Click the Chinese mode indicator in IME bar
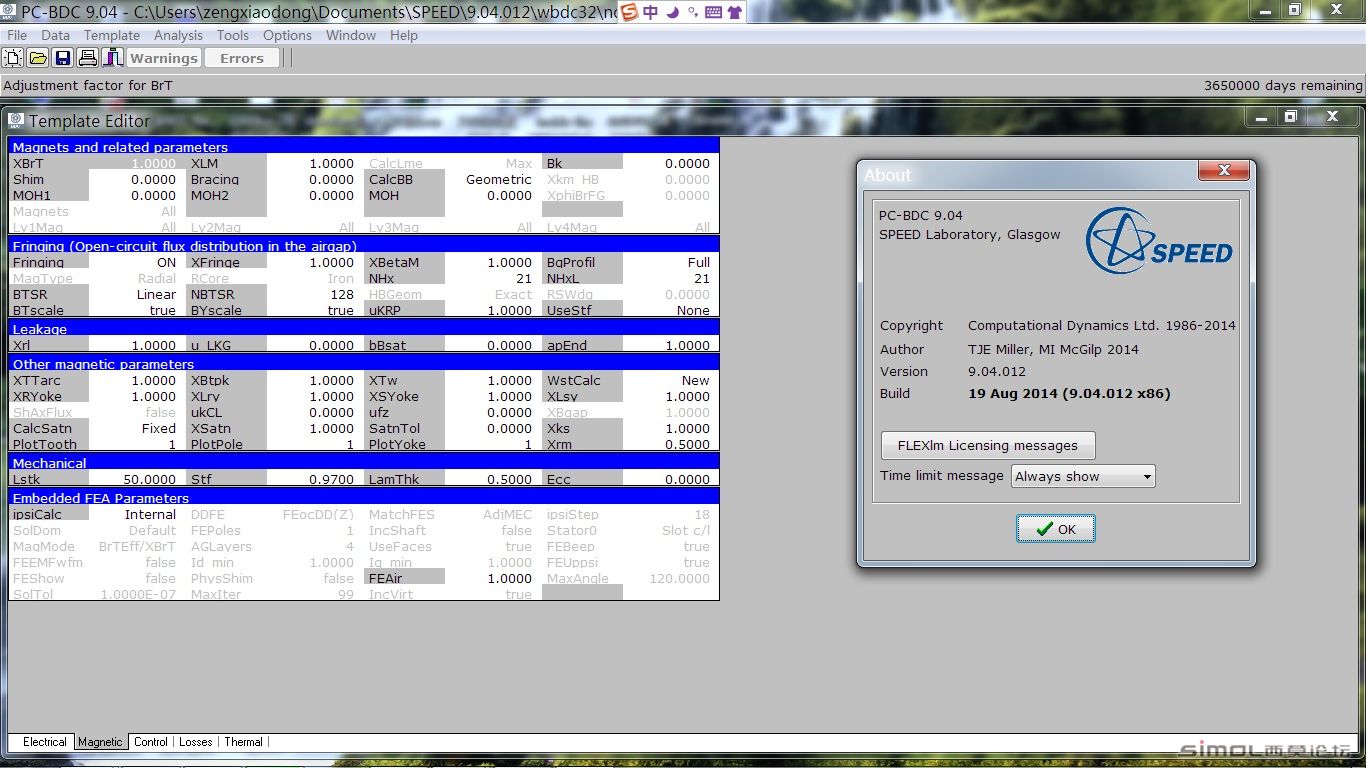The image size is (1366, 768). [x=651, y=12]
